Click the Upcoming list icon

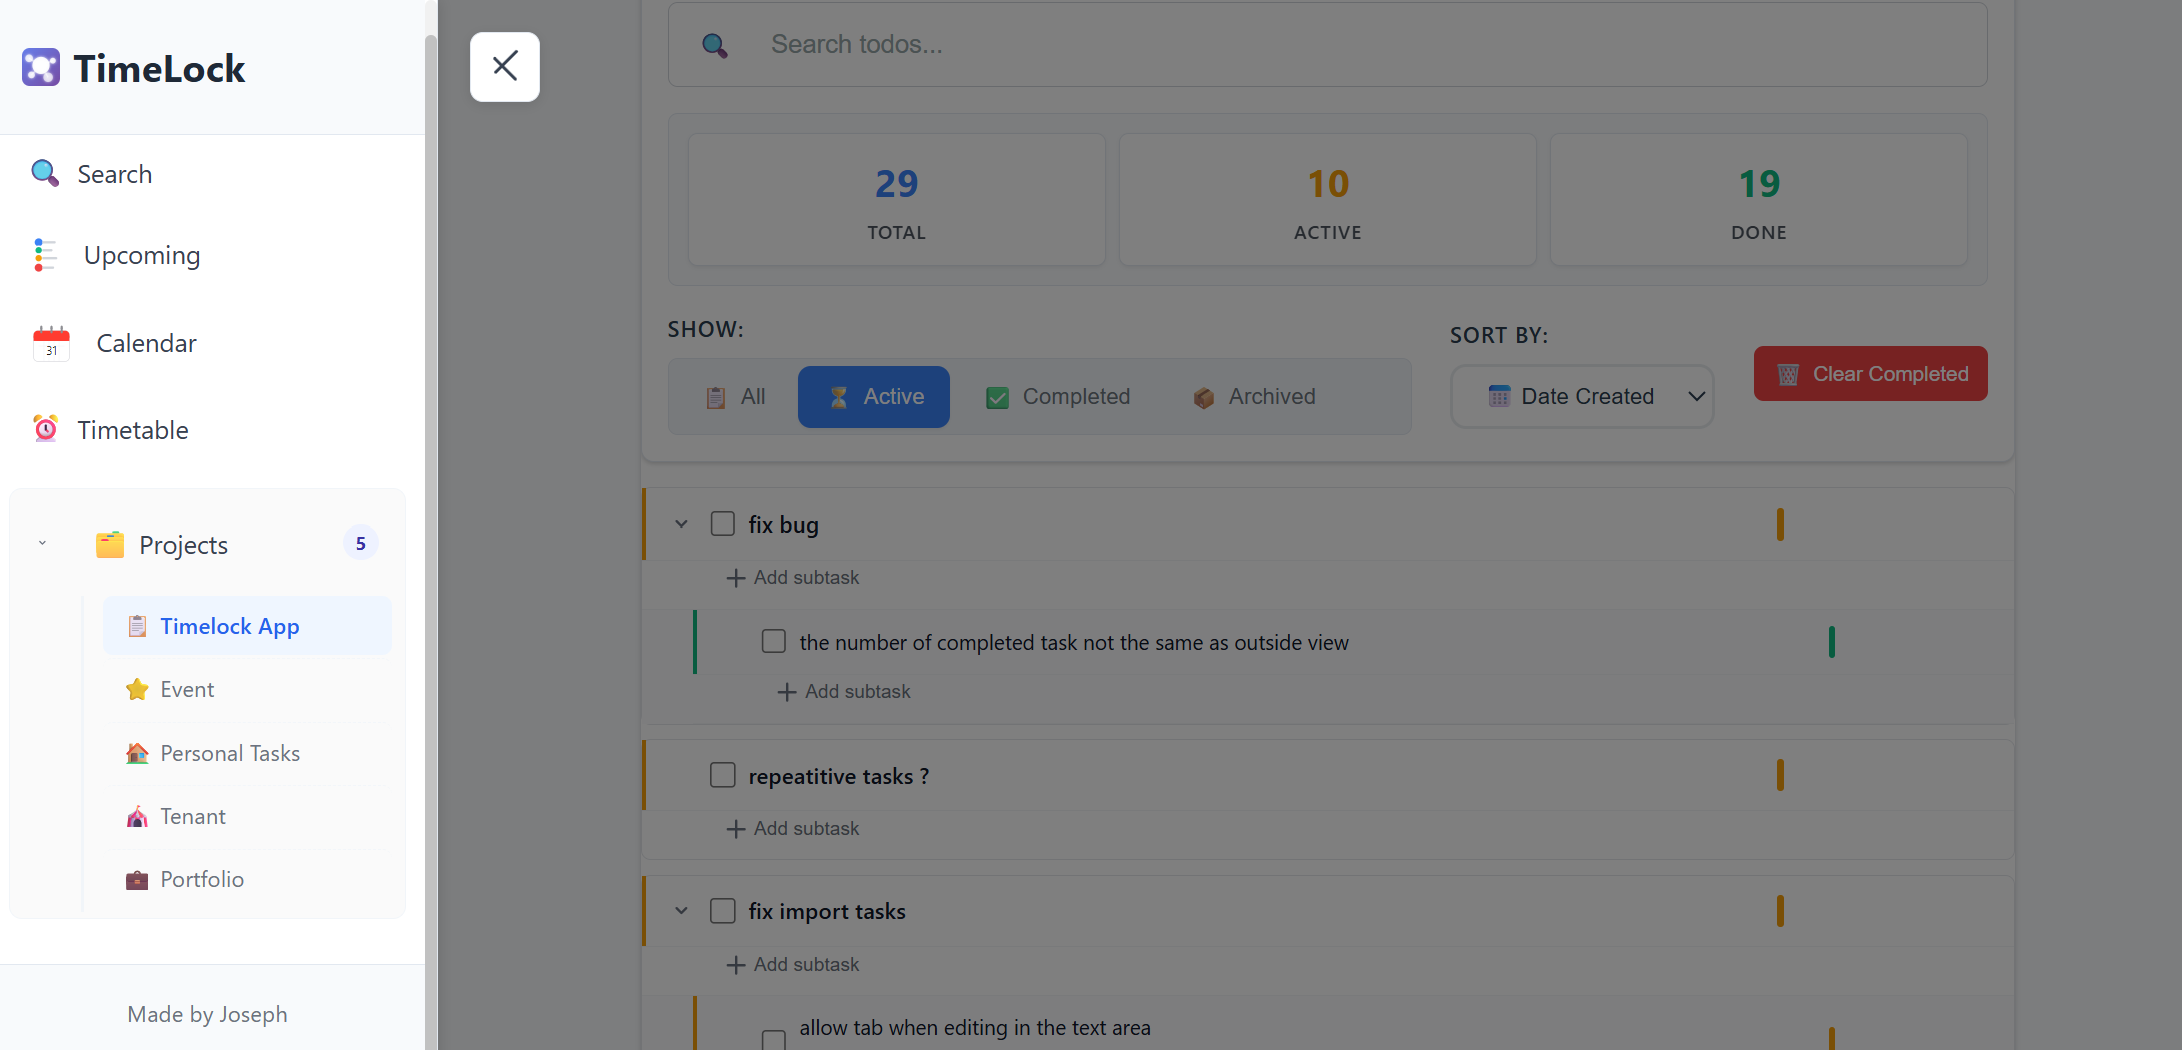click(44, 255)
